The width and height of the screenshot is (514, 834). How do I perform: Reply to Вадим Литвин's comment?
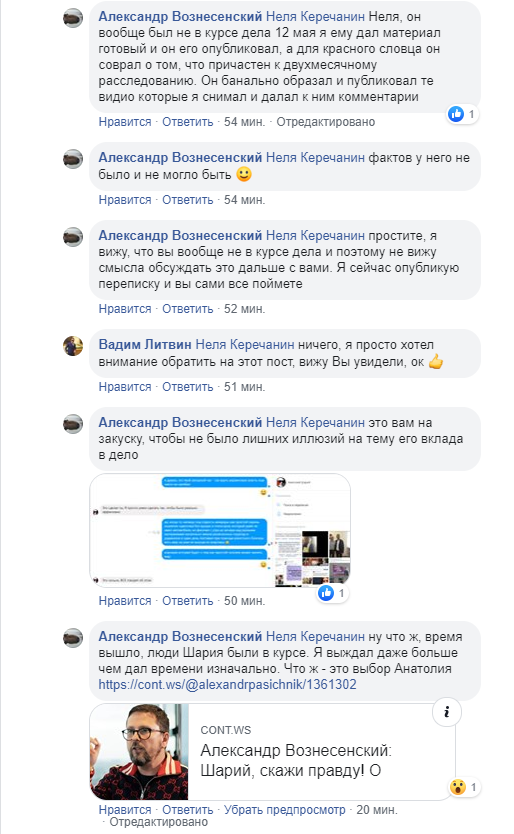(187, 387)
